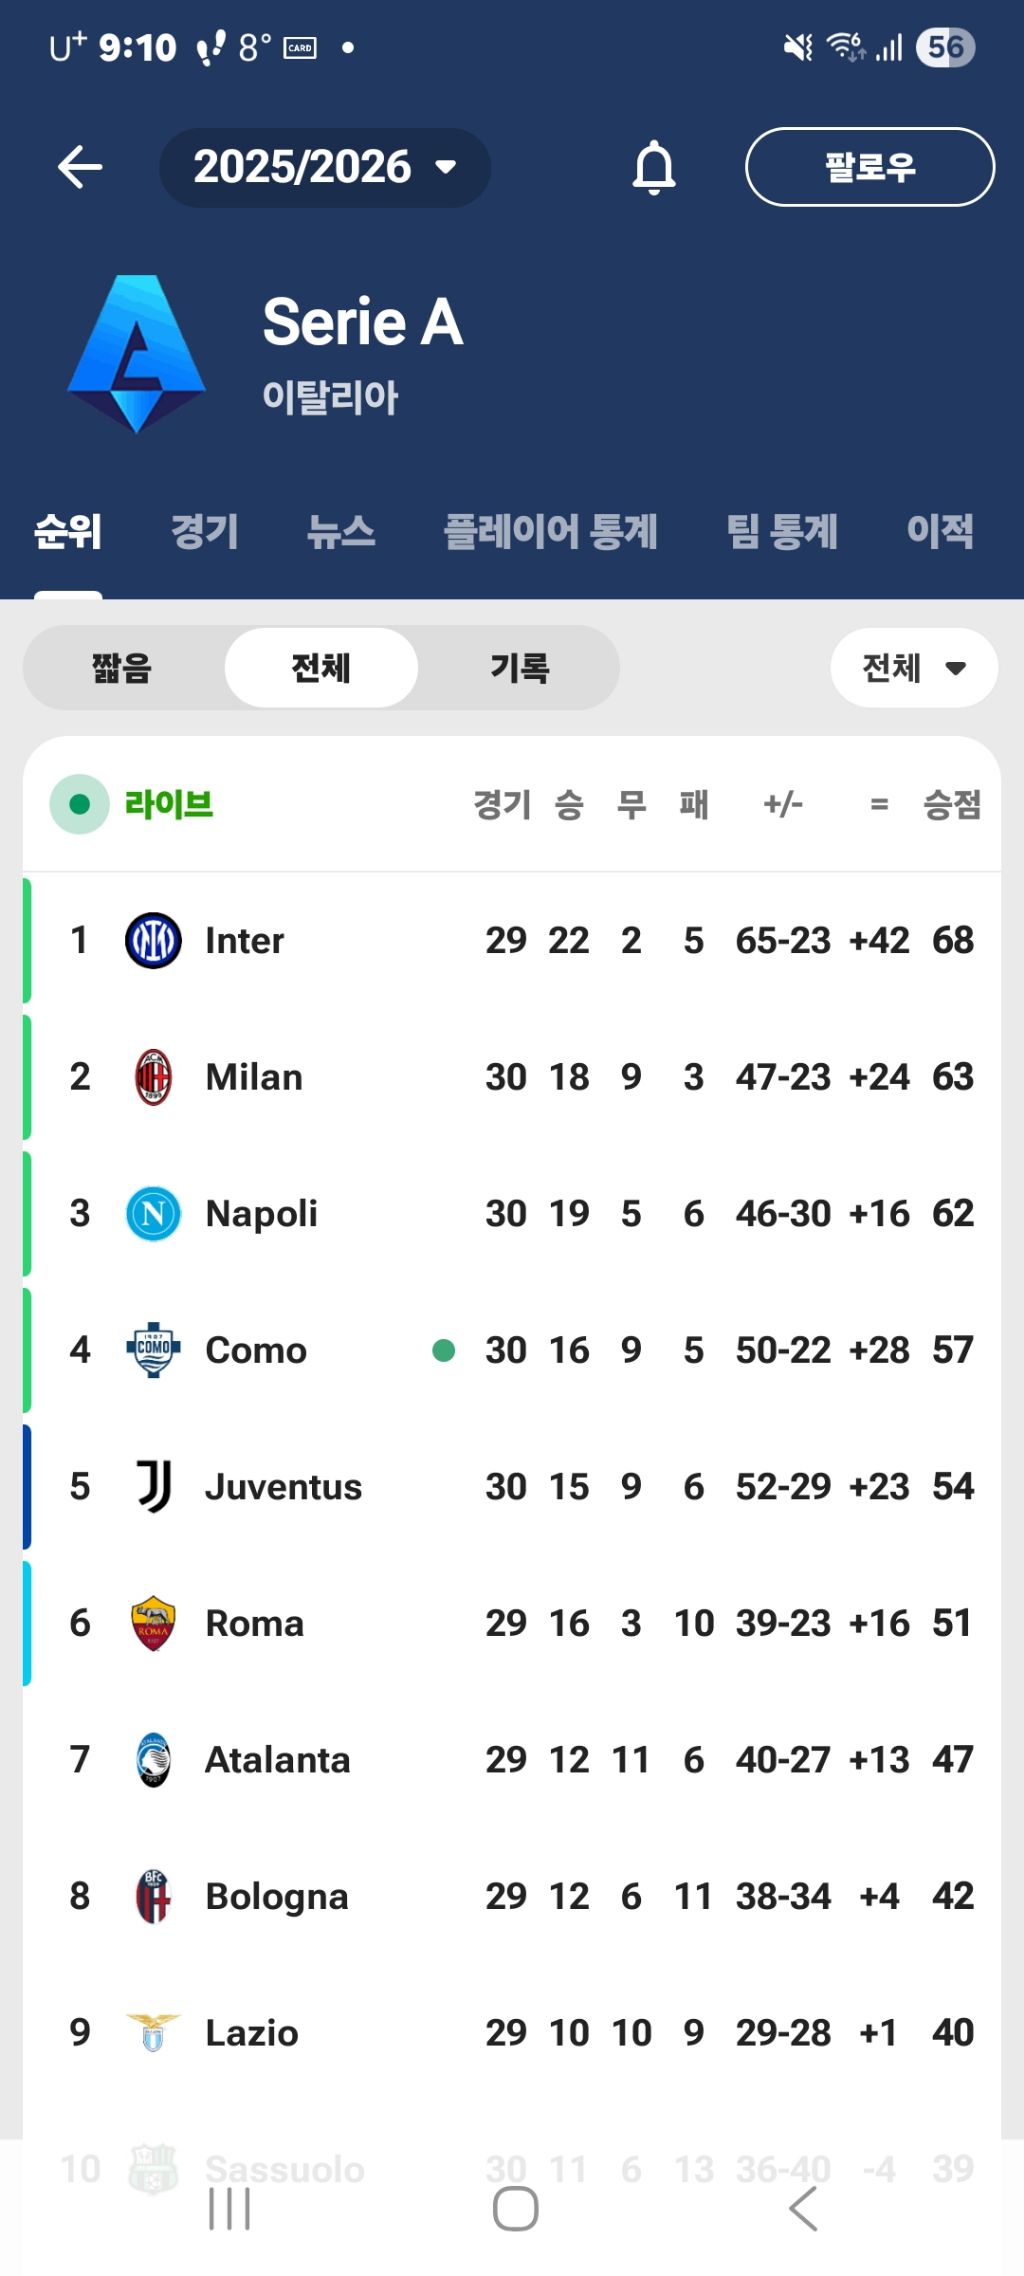Open the 이적 (transfers) tab
Viewport: 1024px width, 2276px height.
click(939, 531)
